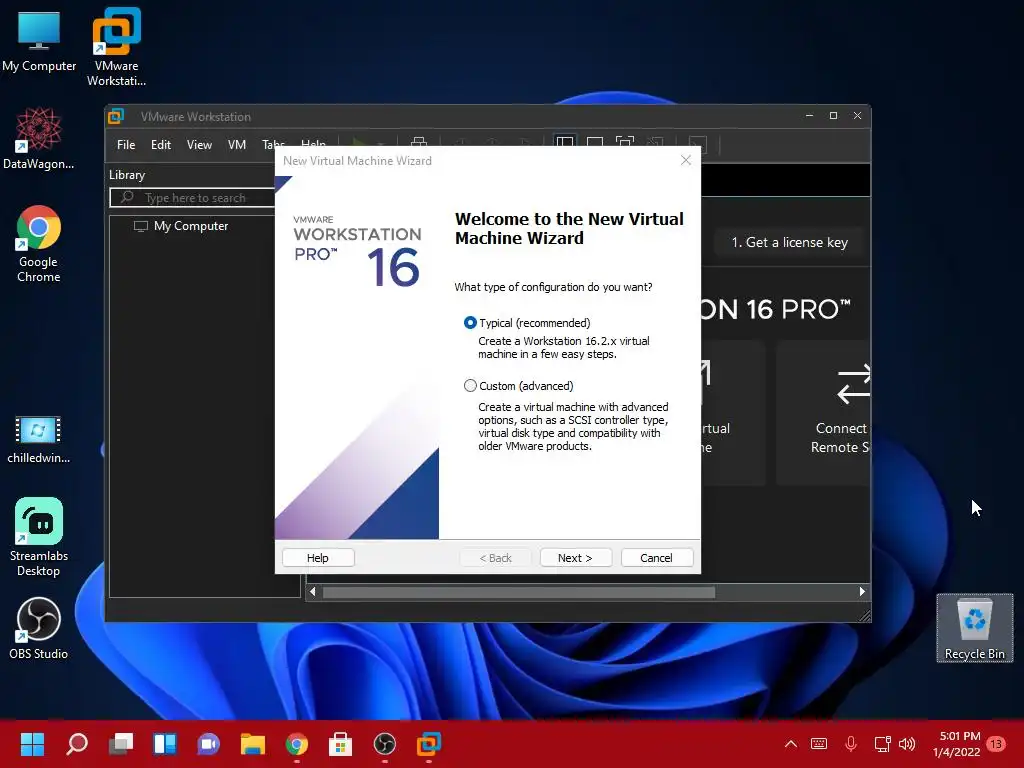This screenshot has width=1024, height=768.
Task: Click the network tray icon
Action: coord(882,744)
